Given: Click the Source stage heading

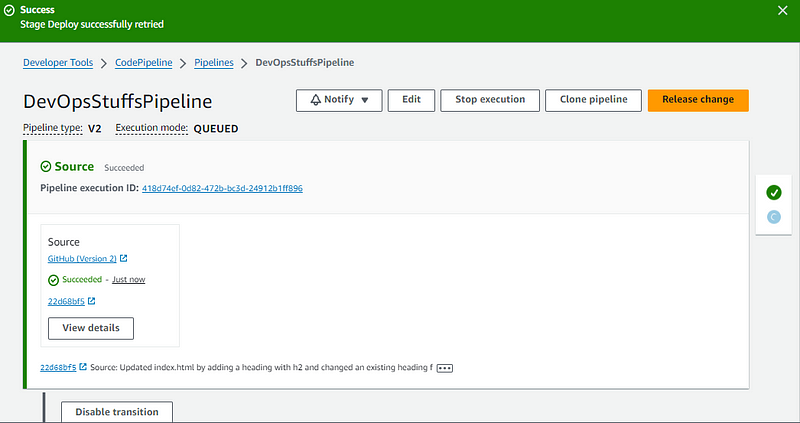Looking at the screenshot, I should tap(74, 166).
